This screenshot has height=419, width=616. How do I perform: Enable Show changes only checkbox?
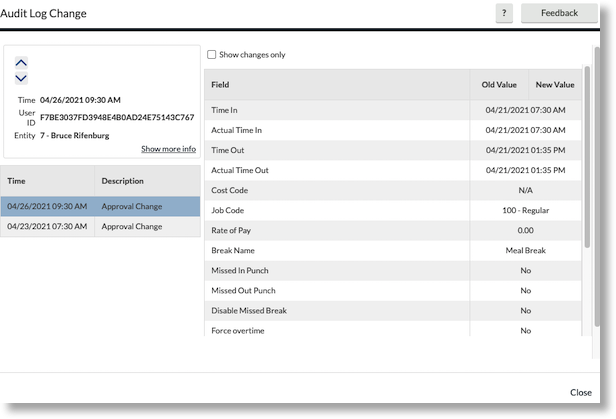point(211,55)
